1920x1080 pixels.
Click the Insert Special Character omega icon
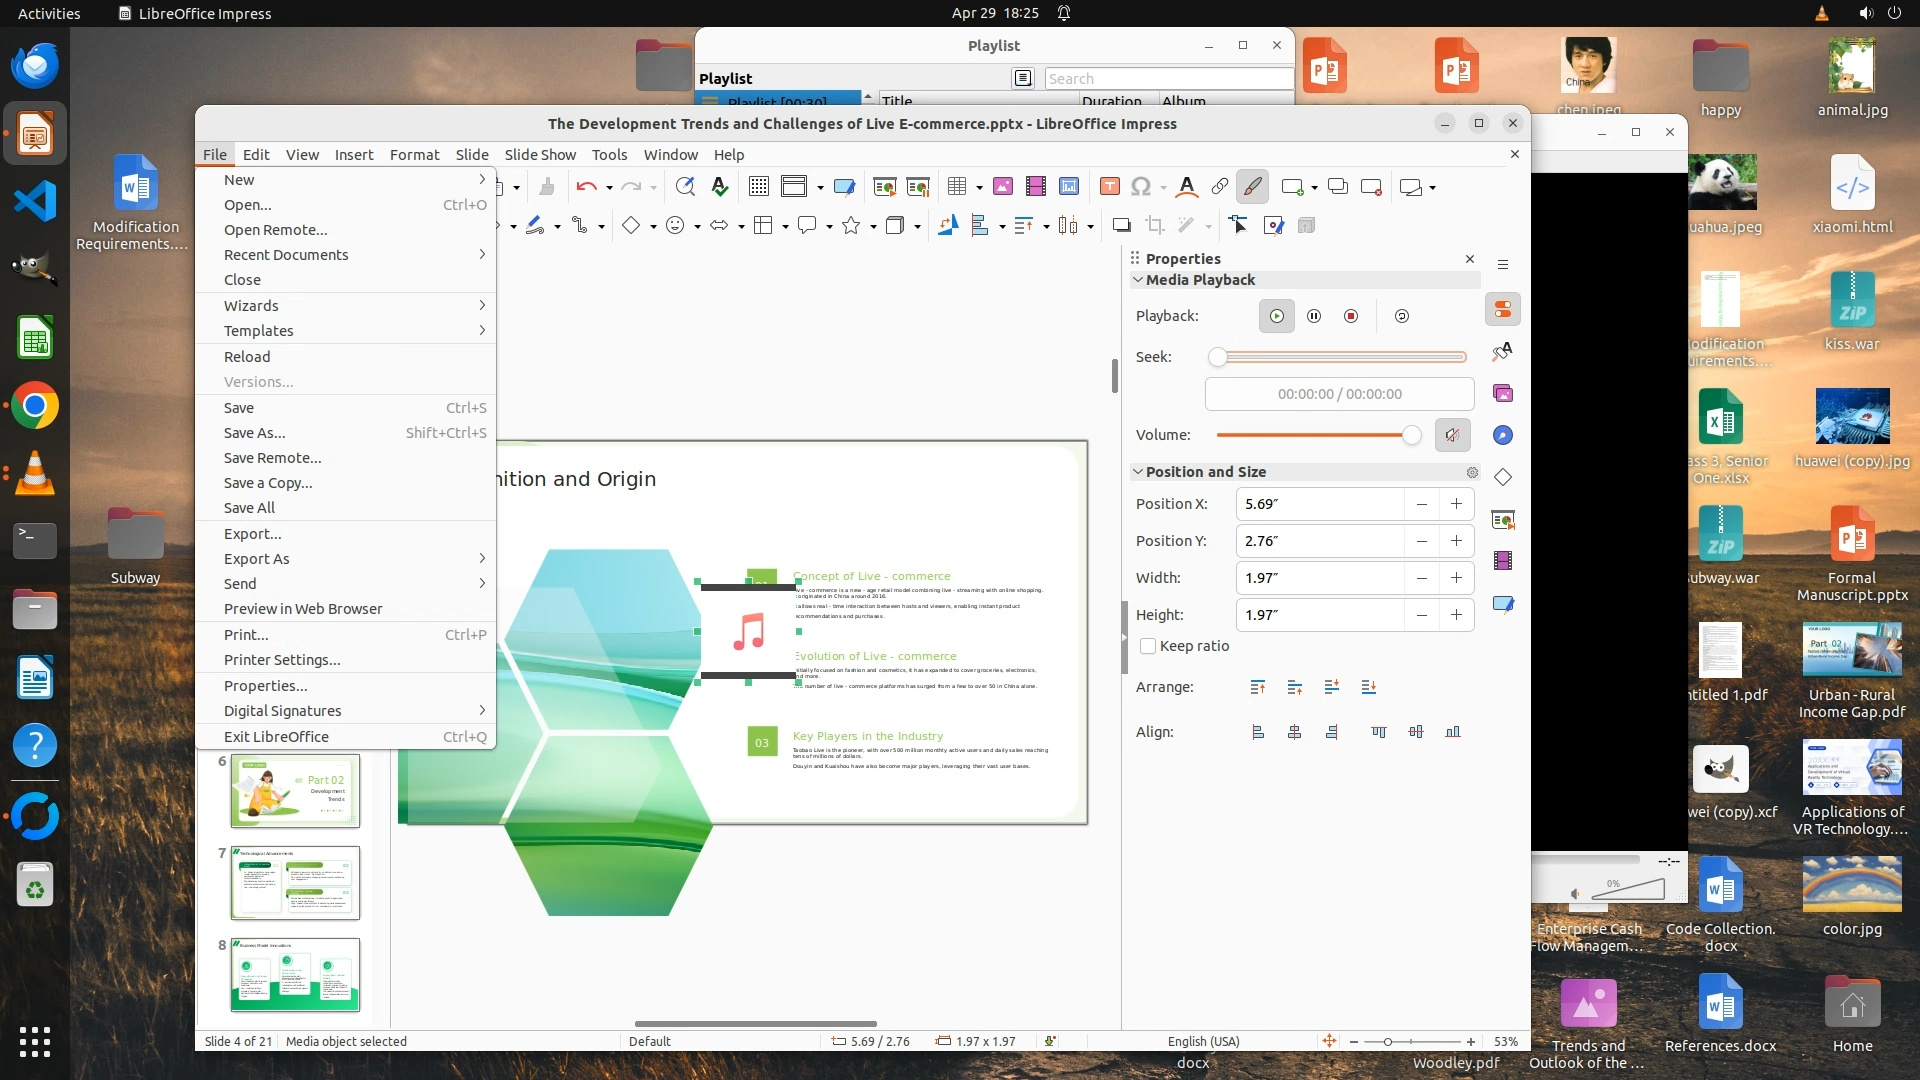pyautogui.click(x=1140, y=187)
